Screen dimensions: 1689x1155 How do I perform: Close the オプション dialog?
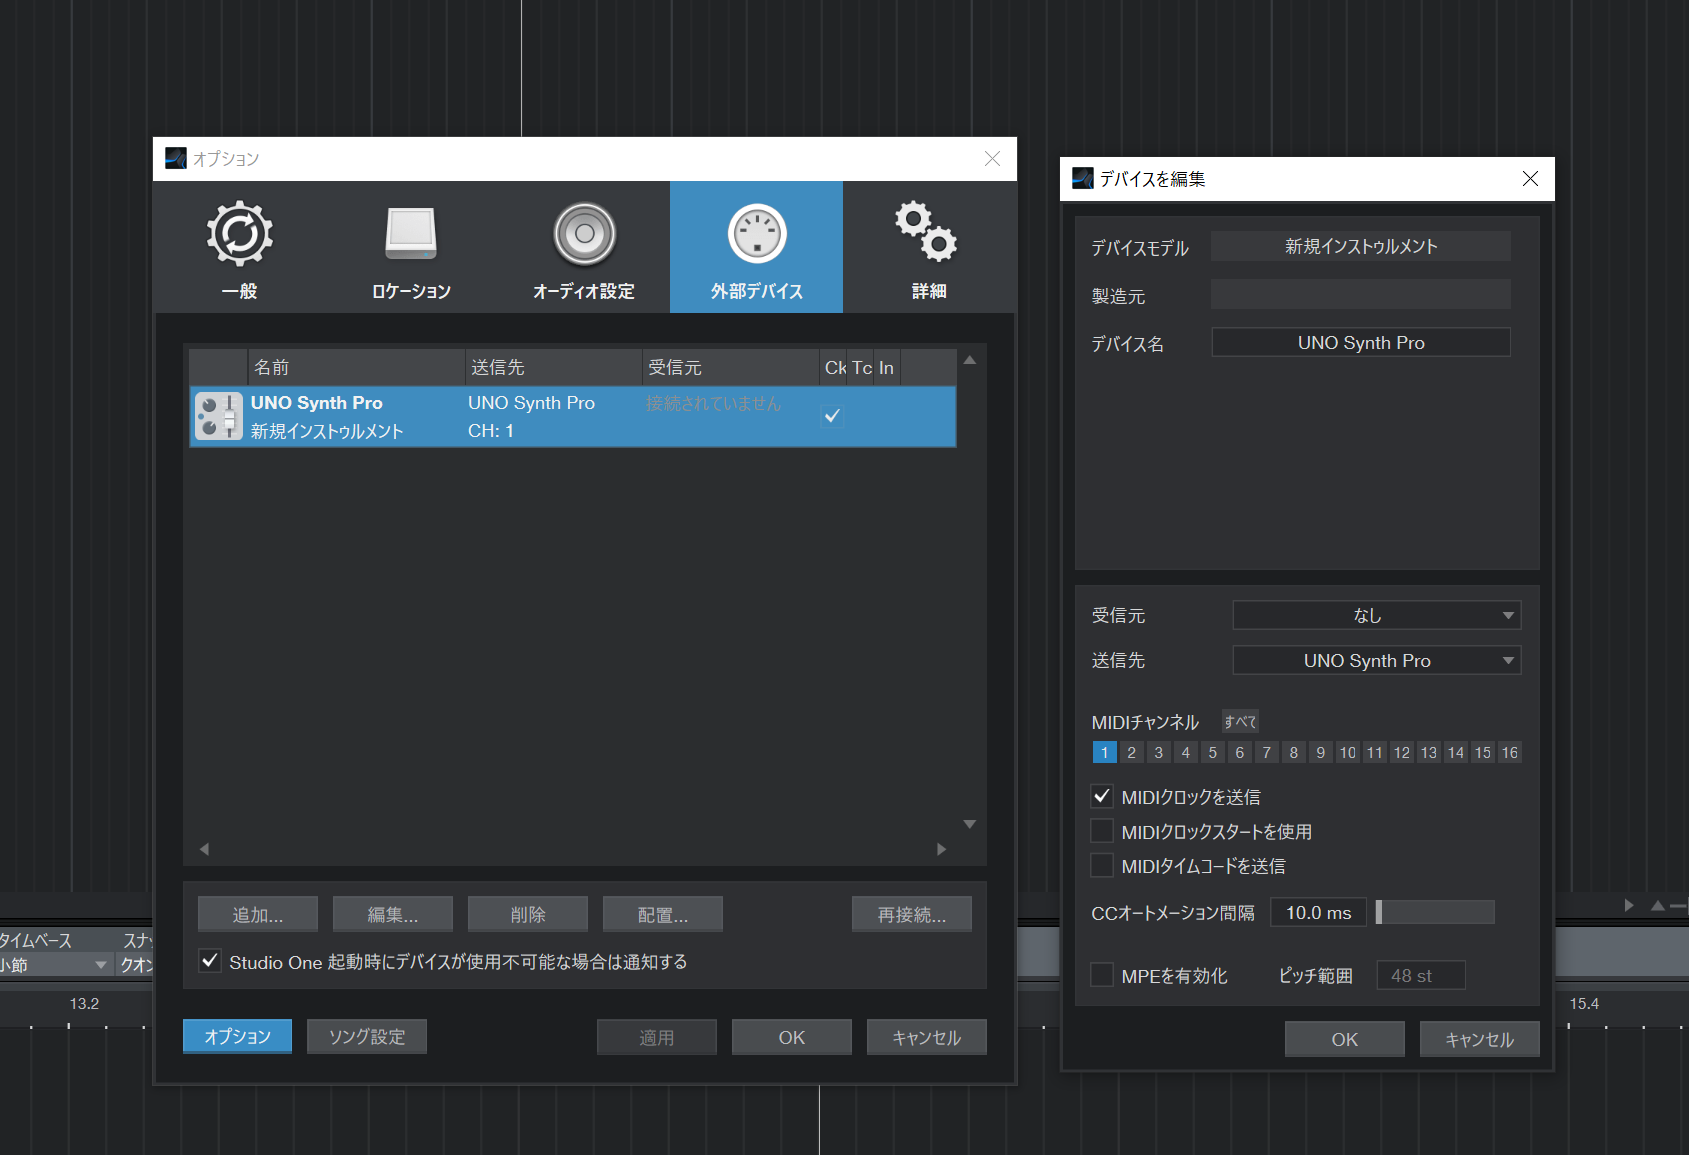tap(992, 158)
